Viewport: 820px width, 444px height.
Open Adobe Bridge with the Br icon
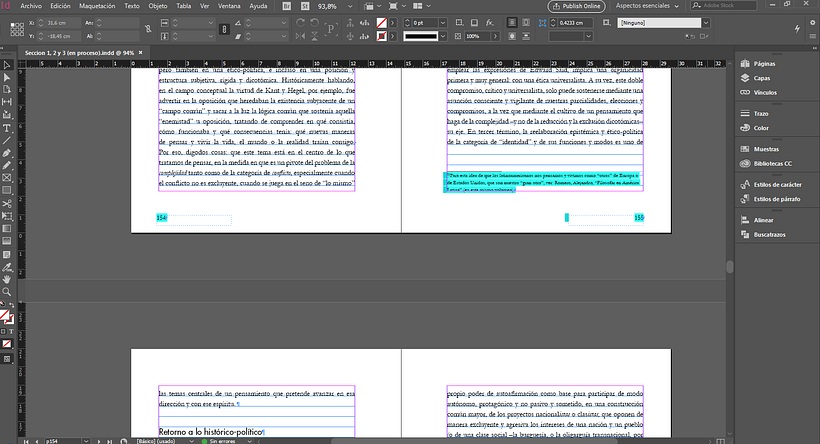[x=287, y=6]
